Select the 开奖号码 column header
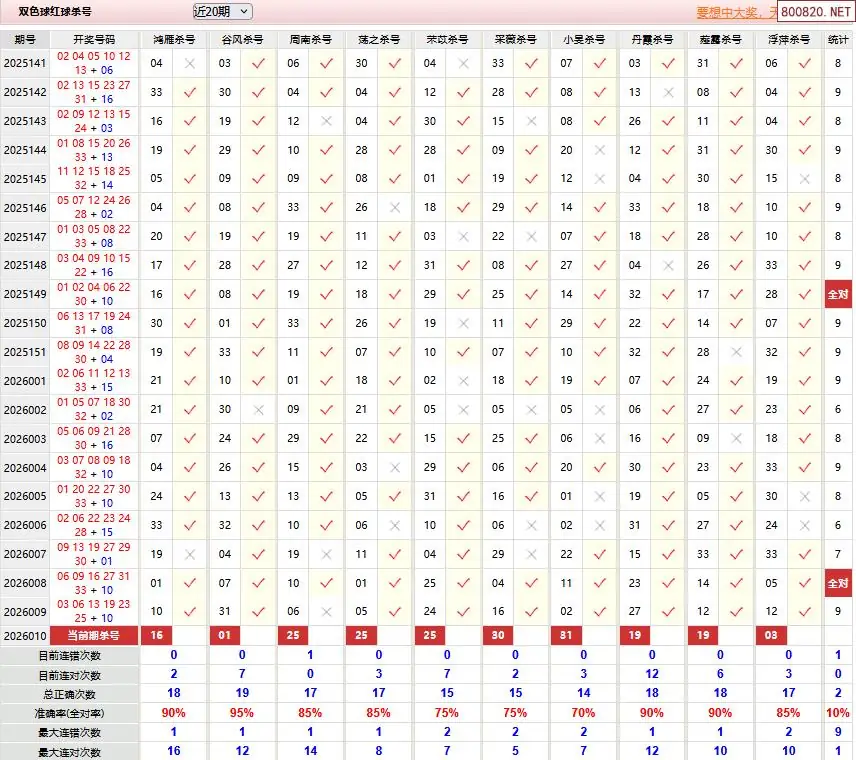This screenshot has width=856, height=760. tap(94, 40)
